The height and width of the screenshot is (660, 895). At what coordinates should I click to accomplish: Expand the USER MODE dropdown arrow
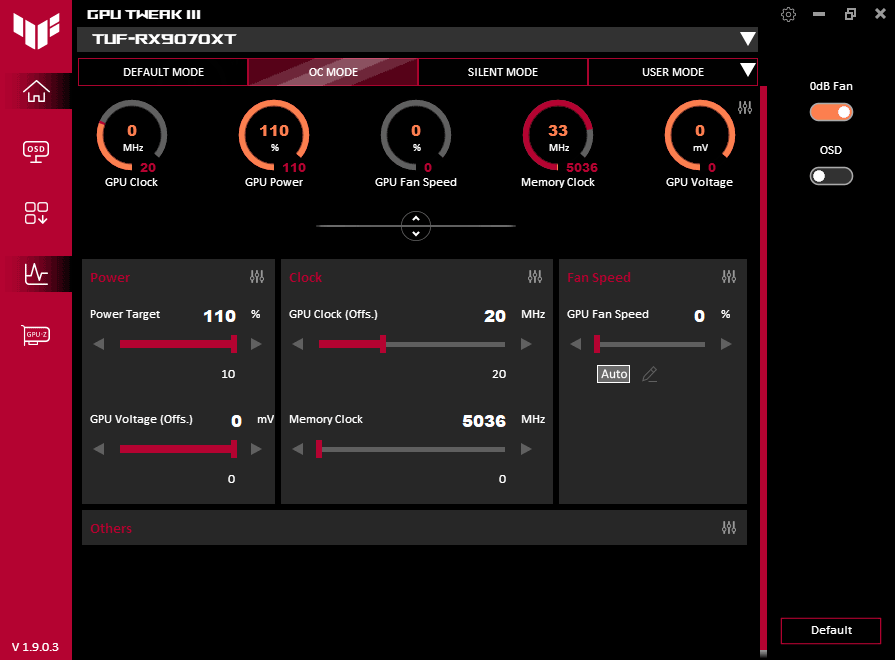pyautogui.click(x=746, y=71)
